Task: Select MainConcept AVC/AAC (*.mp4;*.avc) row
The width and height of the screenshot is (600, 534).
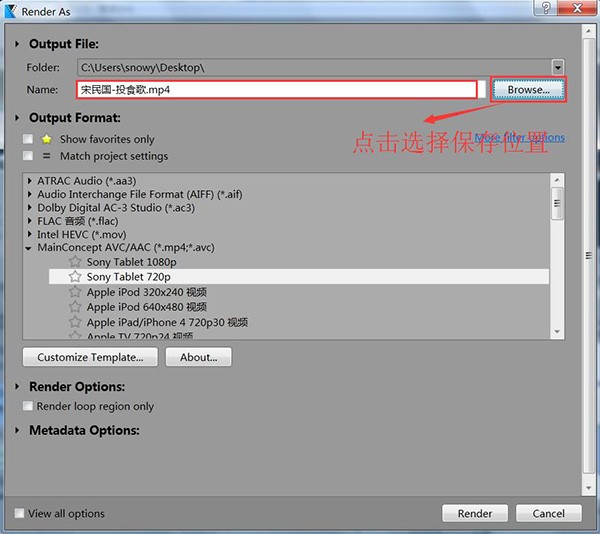Action: pos(126,247)
